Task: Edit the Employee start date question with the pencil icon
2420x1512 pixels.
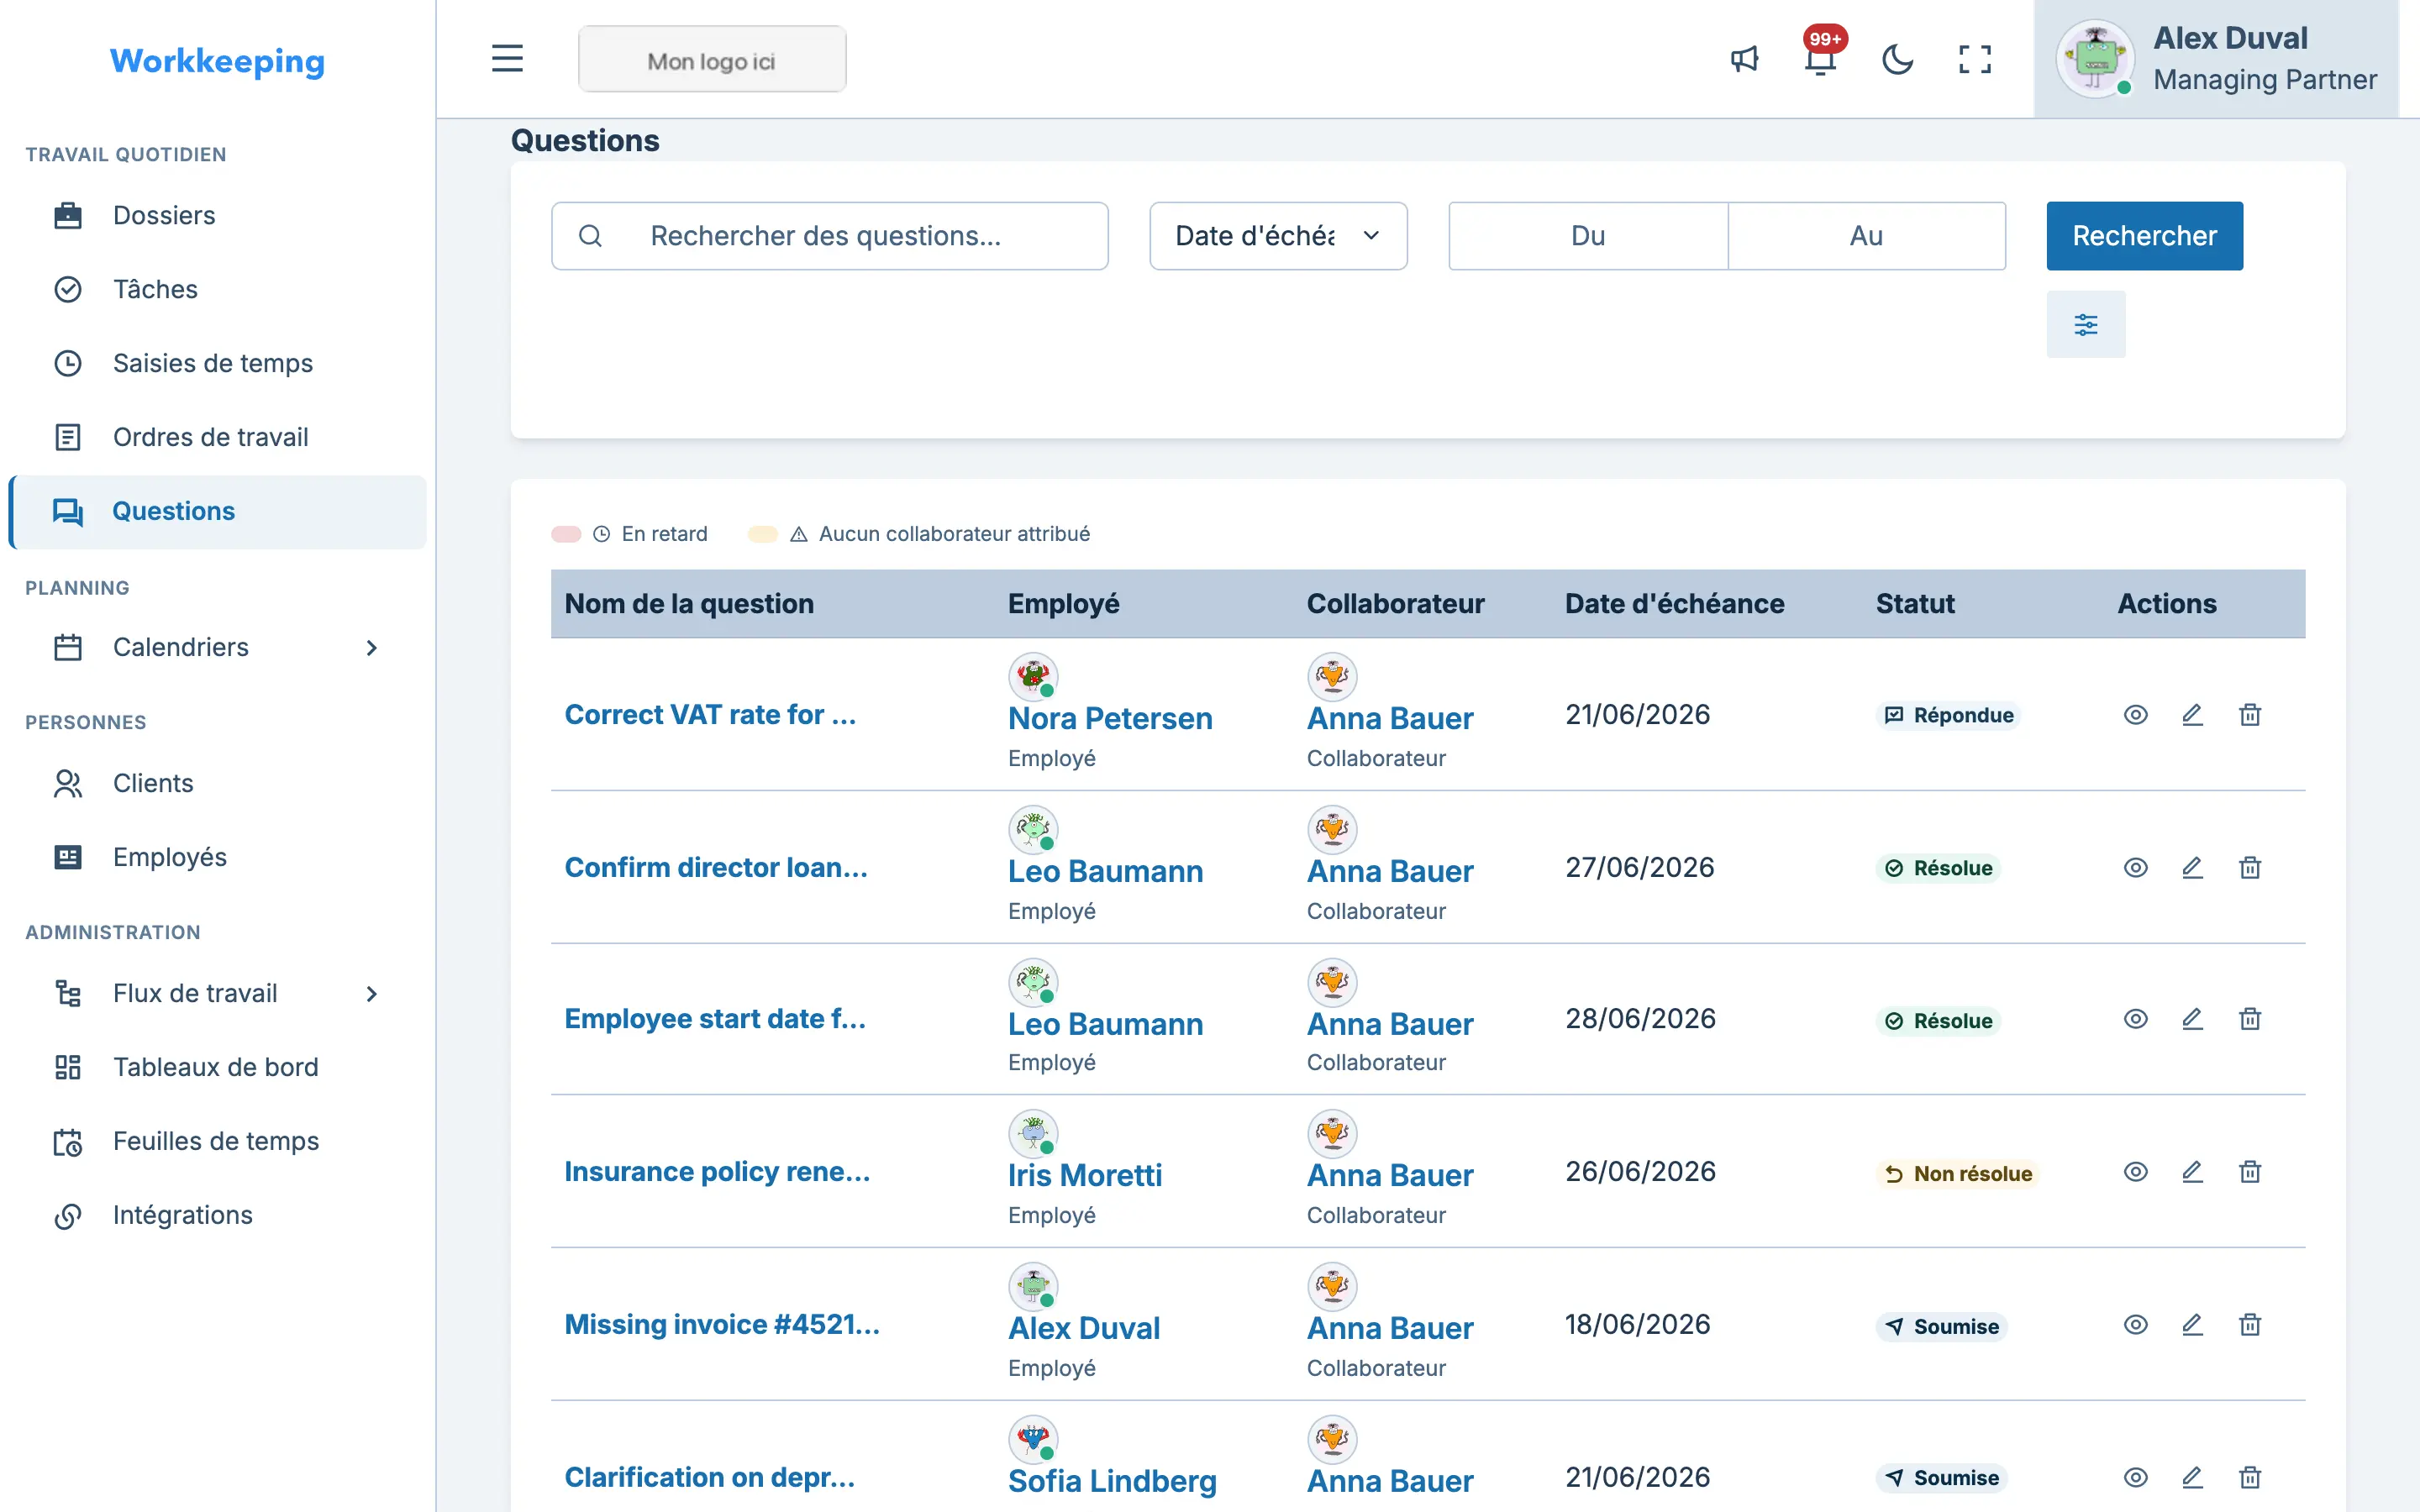Action: coord(2192,1018)
